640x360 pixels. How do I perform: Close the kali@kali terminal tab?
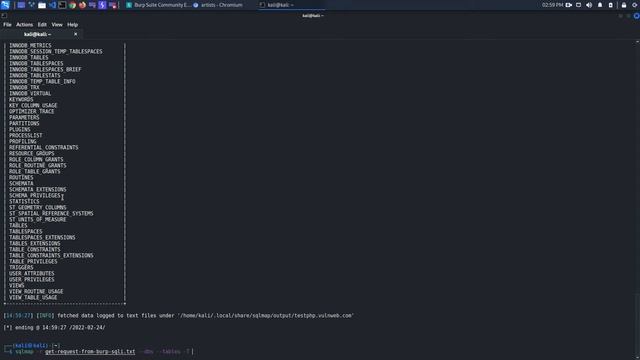[x=76, y=34]
